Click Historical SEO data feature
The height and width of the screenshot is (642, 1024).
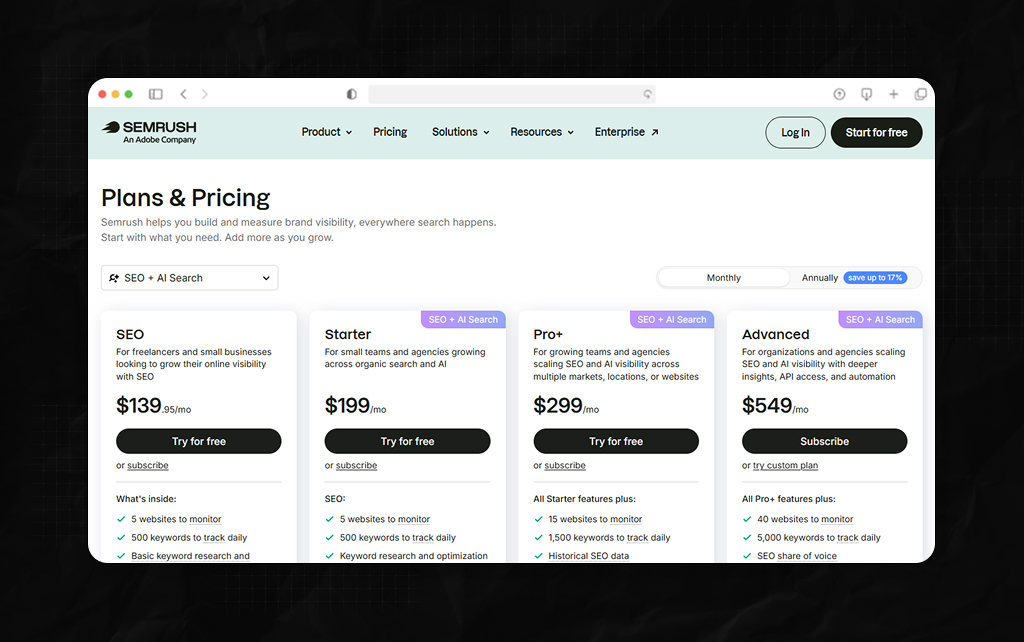coord(588,556)
